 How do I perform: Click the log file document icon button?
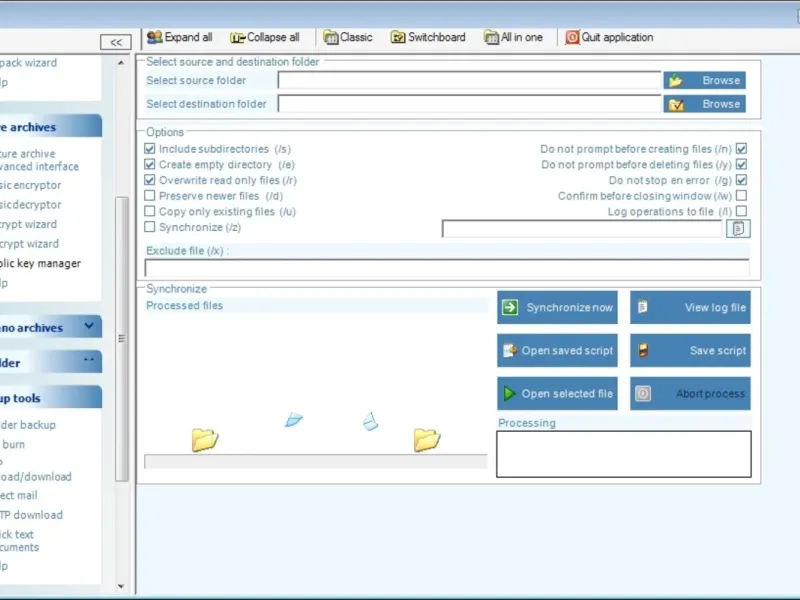tap(738, 229)
